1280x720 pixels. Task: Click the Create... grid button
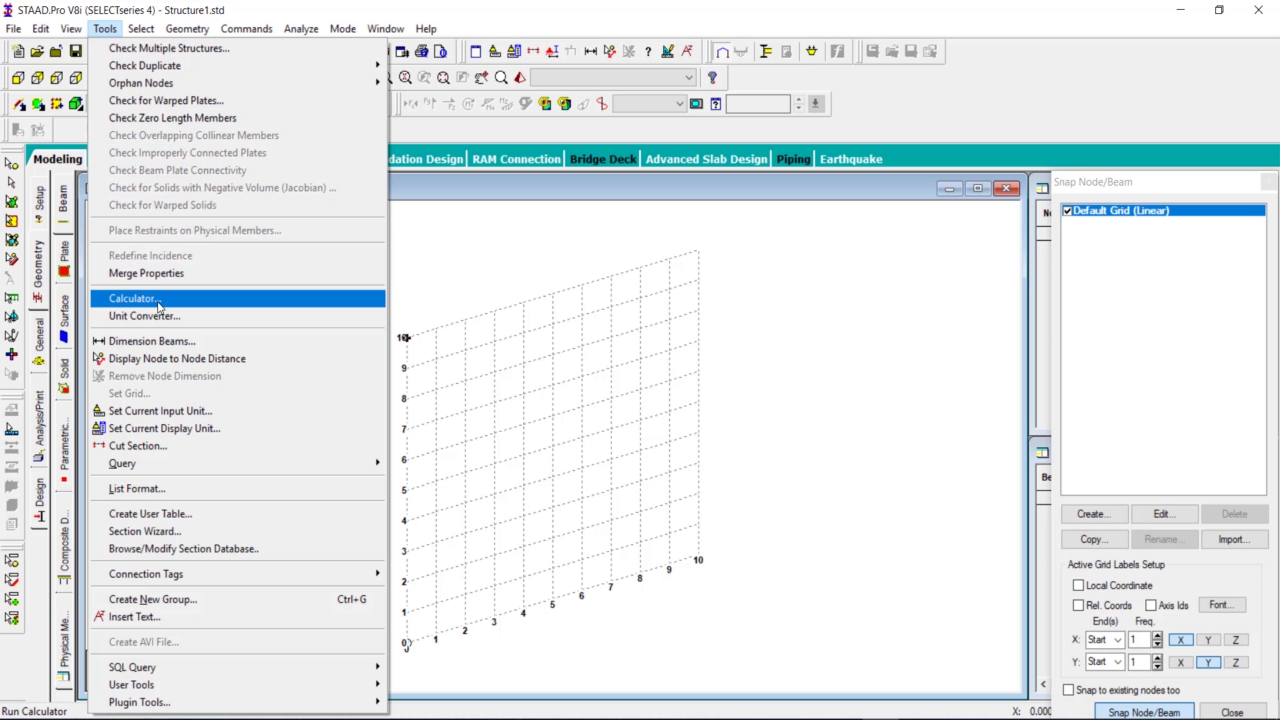1093,514
